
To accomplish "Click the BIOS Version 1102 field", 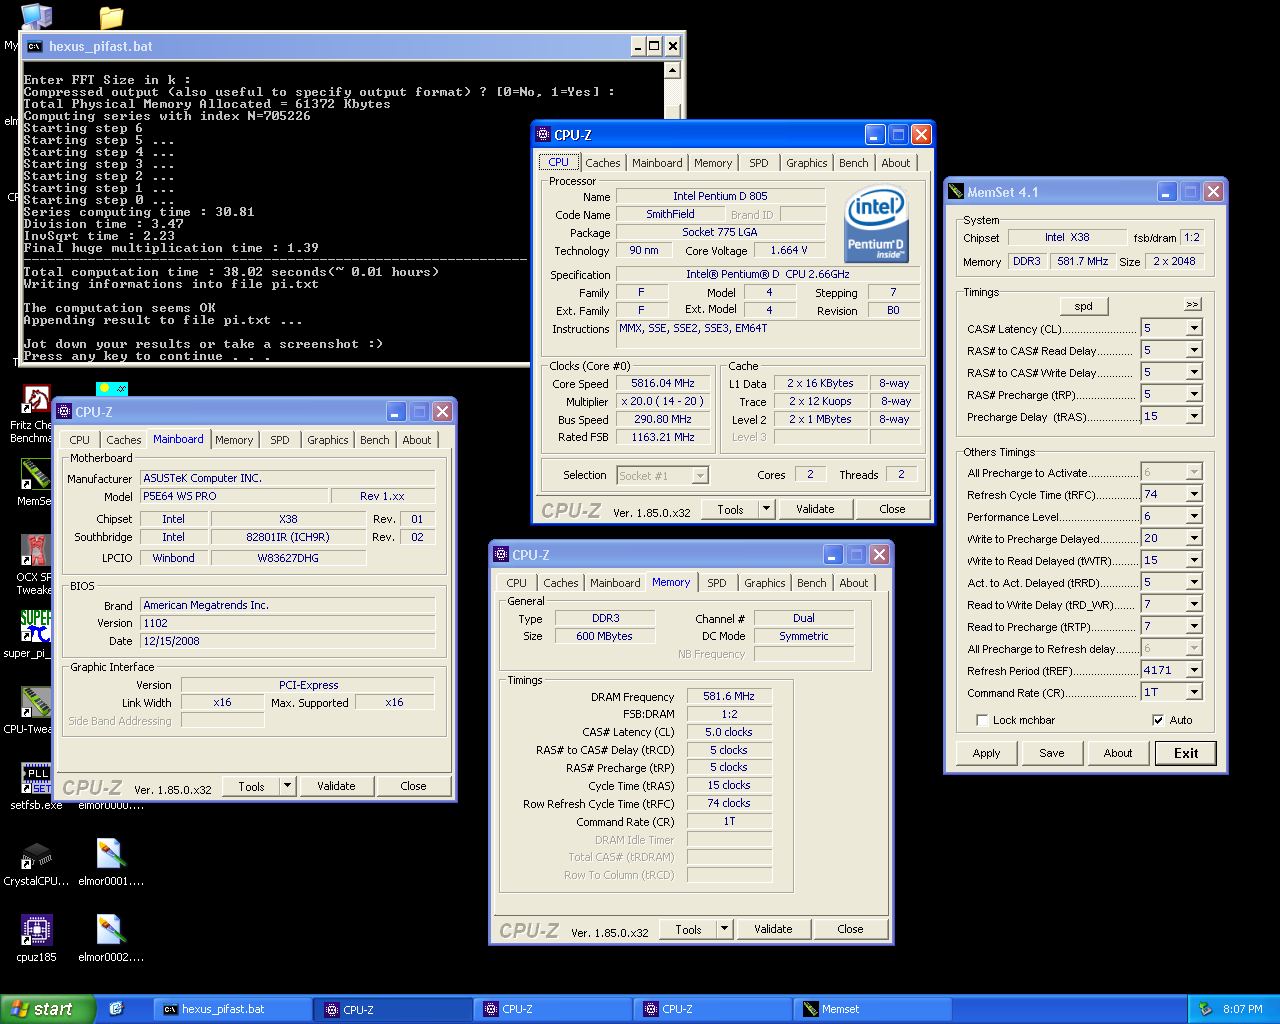I will (x=288, y=623).
